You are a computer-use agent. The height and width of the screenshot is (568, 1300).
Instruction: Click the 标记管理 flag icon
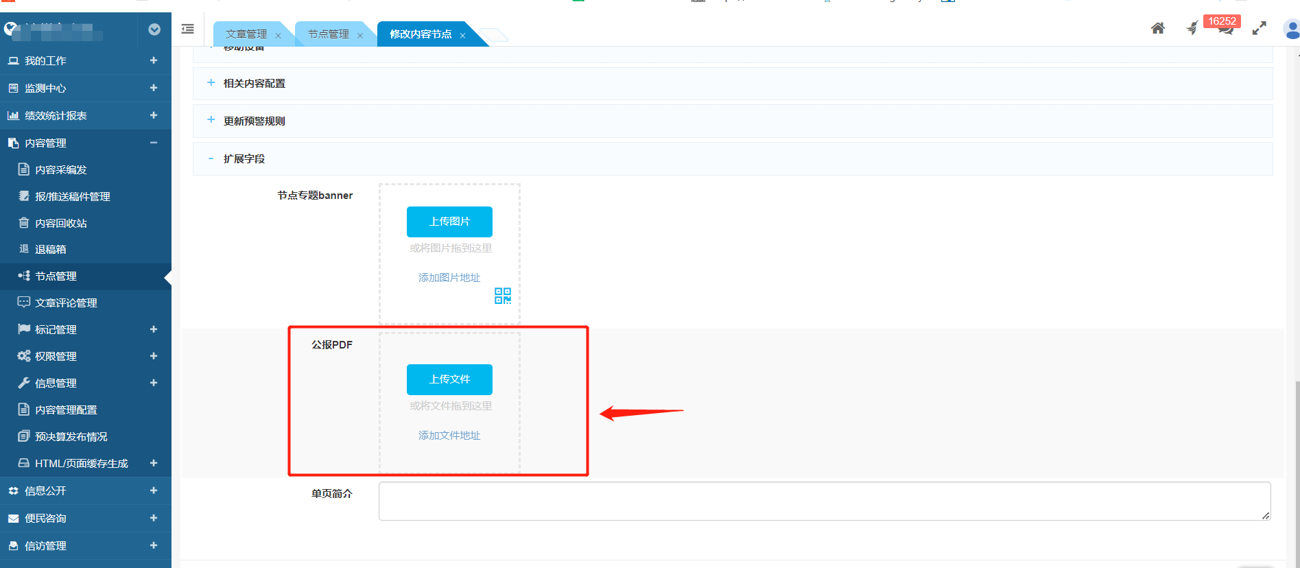(24, 329)
